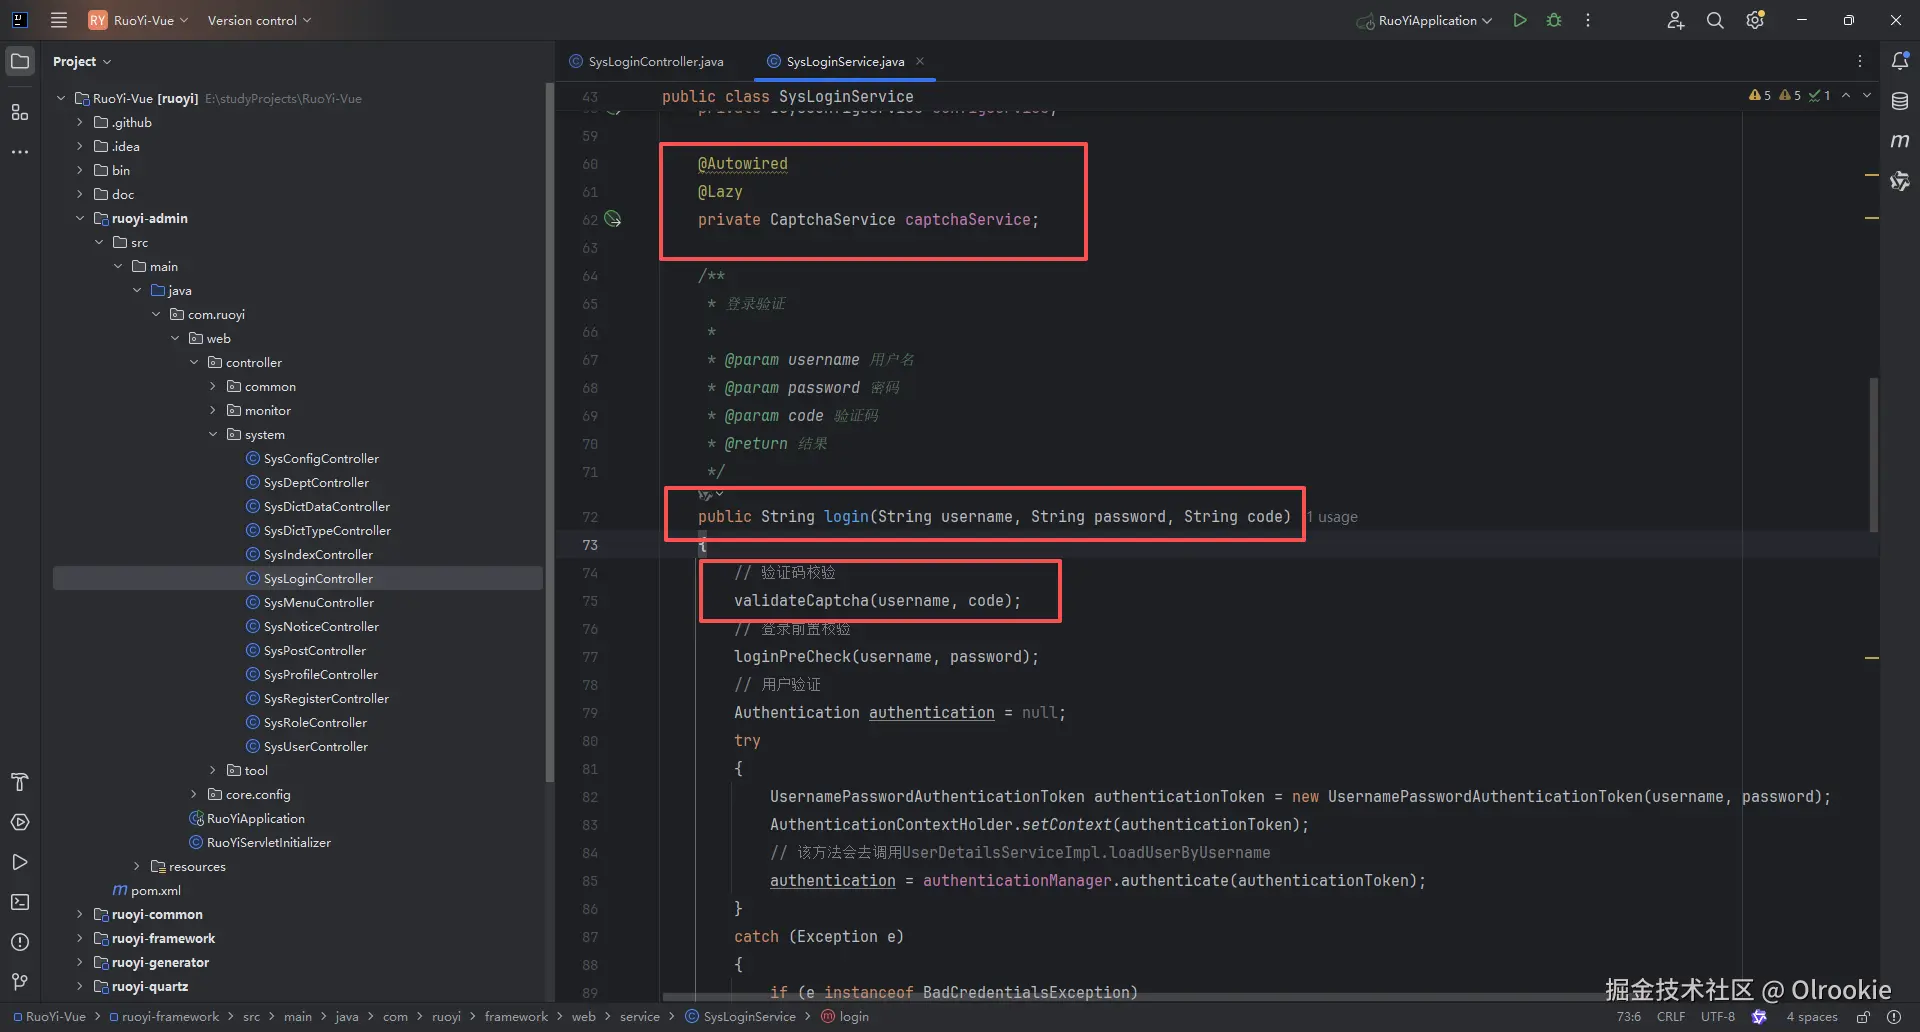This screenshot has height=1032, width=1920.
Task: Click the login method breadcrumb
Action: [x=845, y=1017]
